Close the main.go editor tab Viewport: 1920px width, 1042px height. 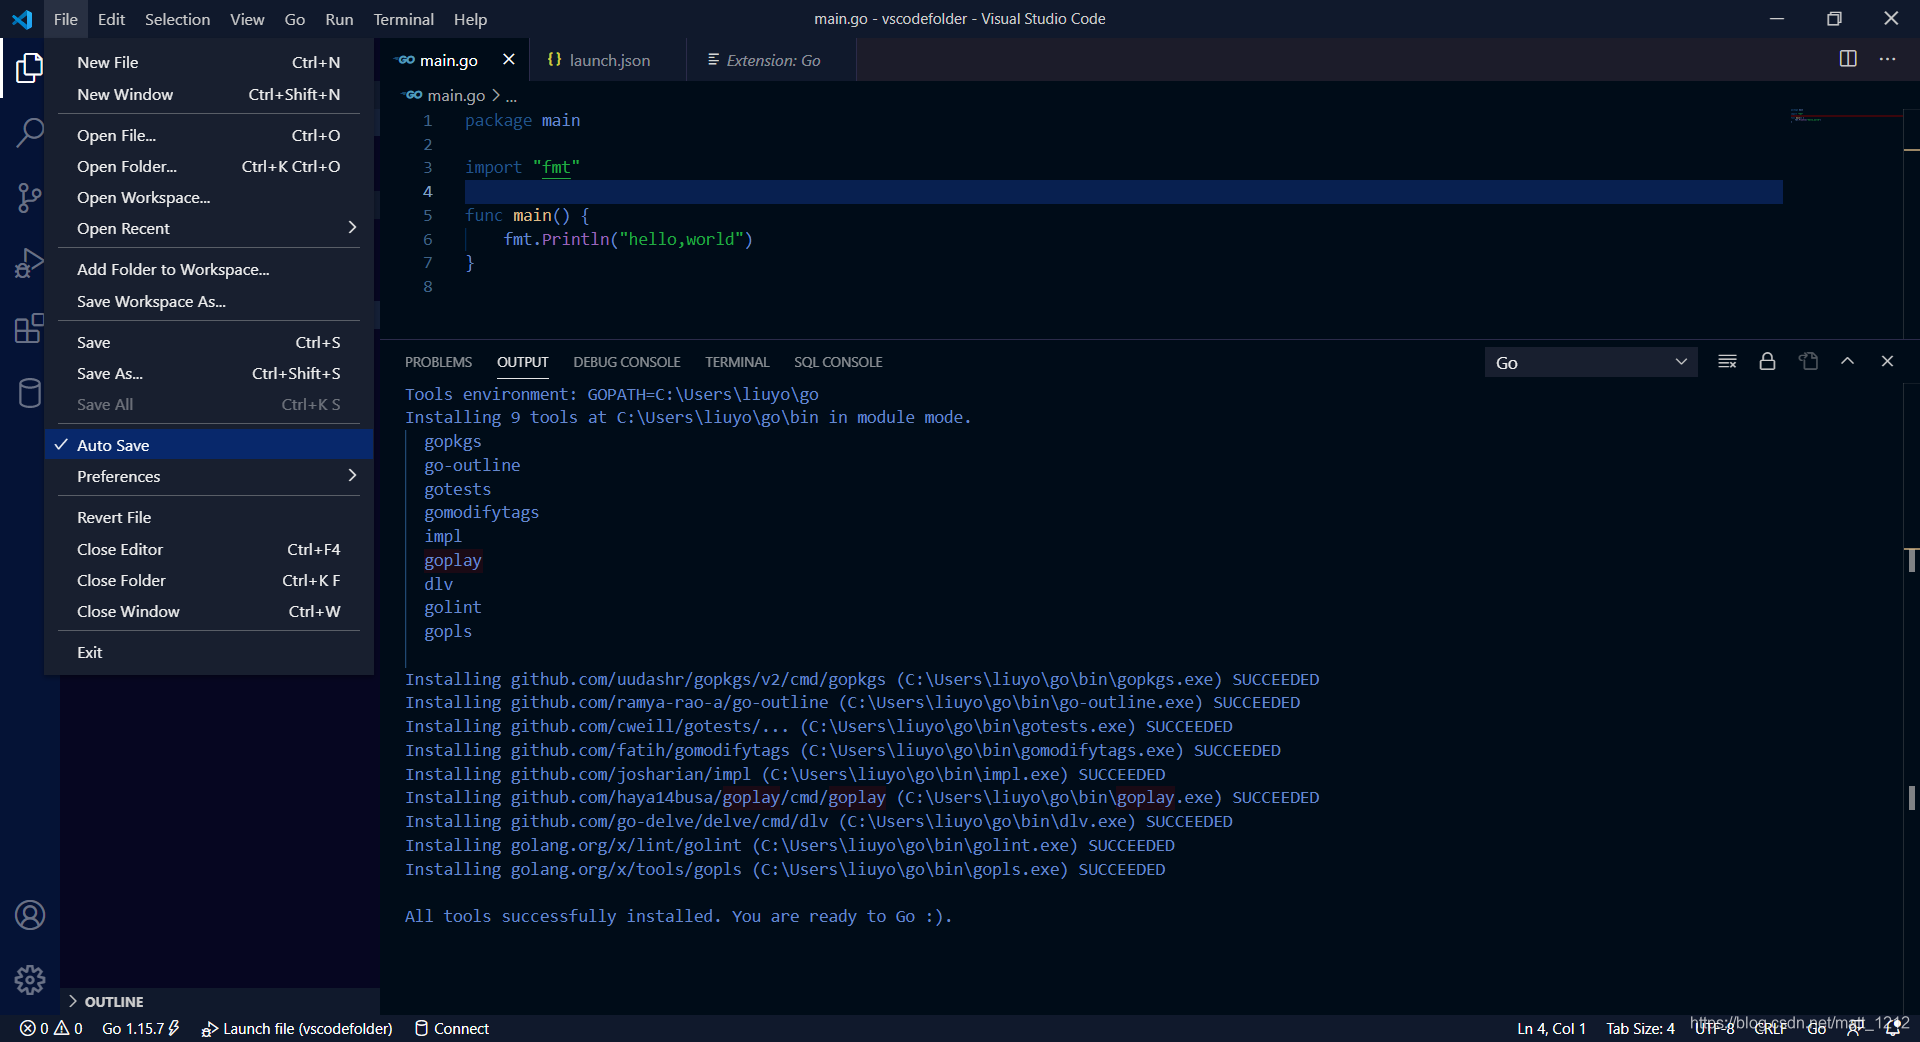pos(508,60)
